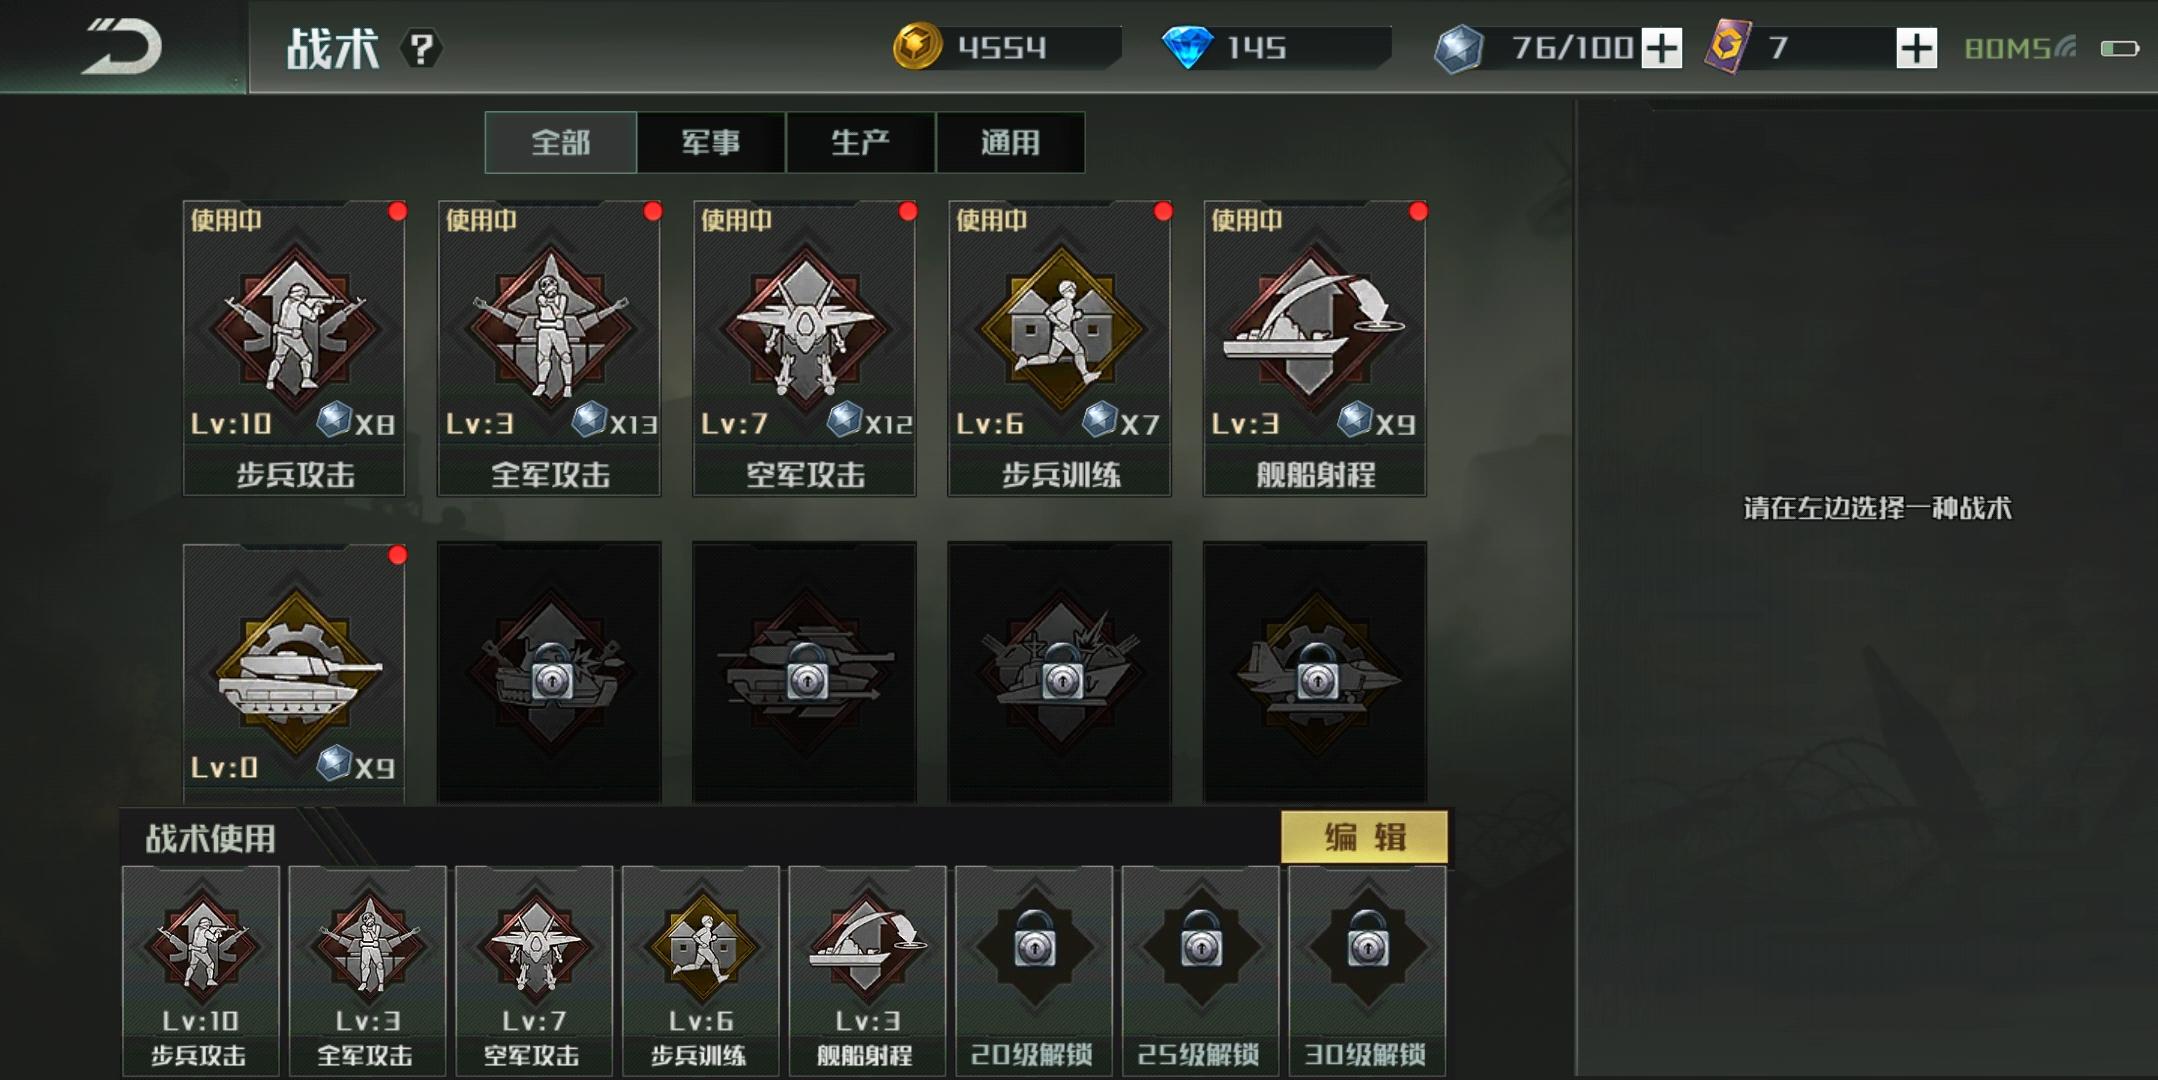
Task: Select 空军攻击 in the tactic usage bar
Action: tap(534, 970)
